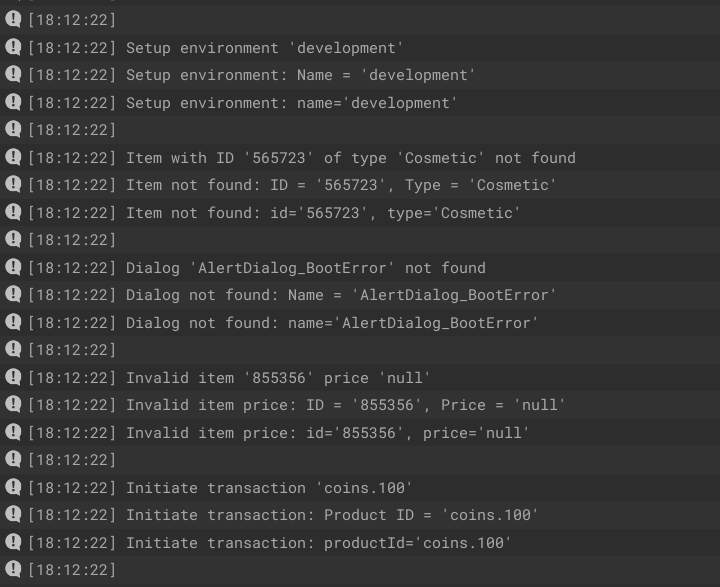The width and height of the screenshot is (720, 587).
Task: Select log "Item with ID '565723' of type 'Cosmetic'"
Action: pyautogui.click(x=360, y=158)
